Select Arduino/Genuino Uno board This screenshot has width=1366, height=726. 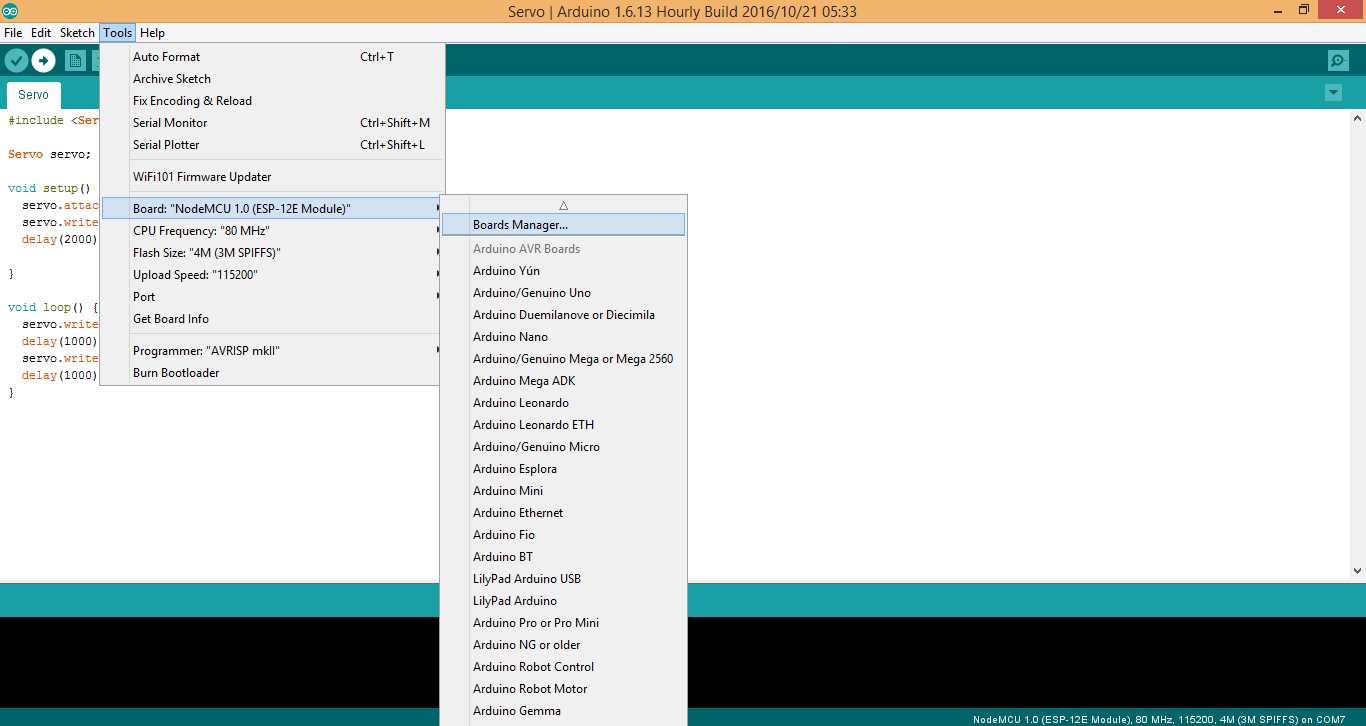(x=563, y=293)
